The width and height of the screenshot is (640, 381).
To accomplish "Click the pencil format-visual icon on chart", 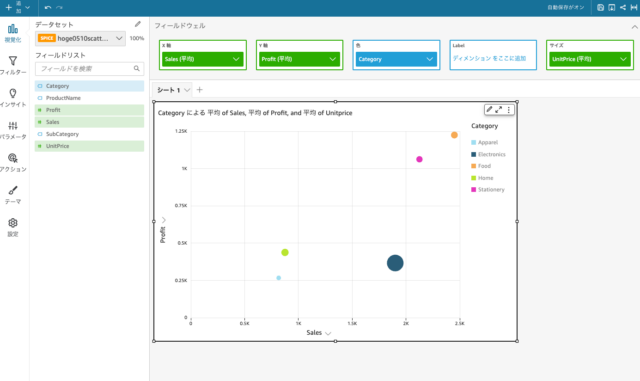I will coord(489,109).
